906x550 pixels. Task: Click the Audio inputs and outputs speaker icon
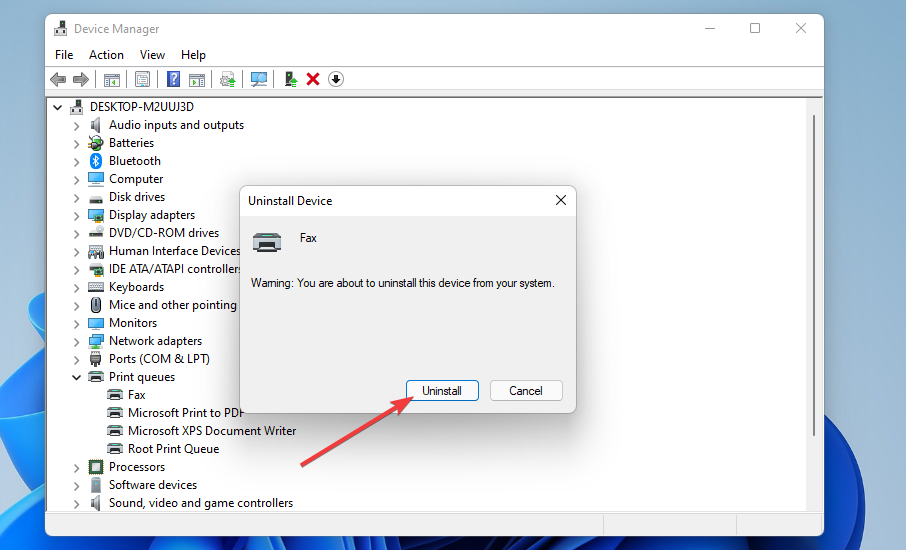[x=96, y=125]
